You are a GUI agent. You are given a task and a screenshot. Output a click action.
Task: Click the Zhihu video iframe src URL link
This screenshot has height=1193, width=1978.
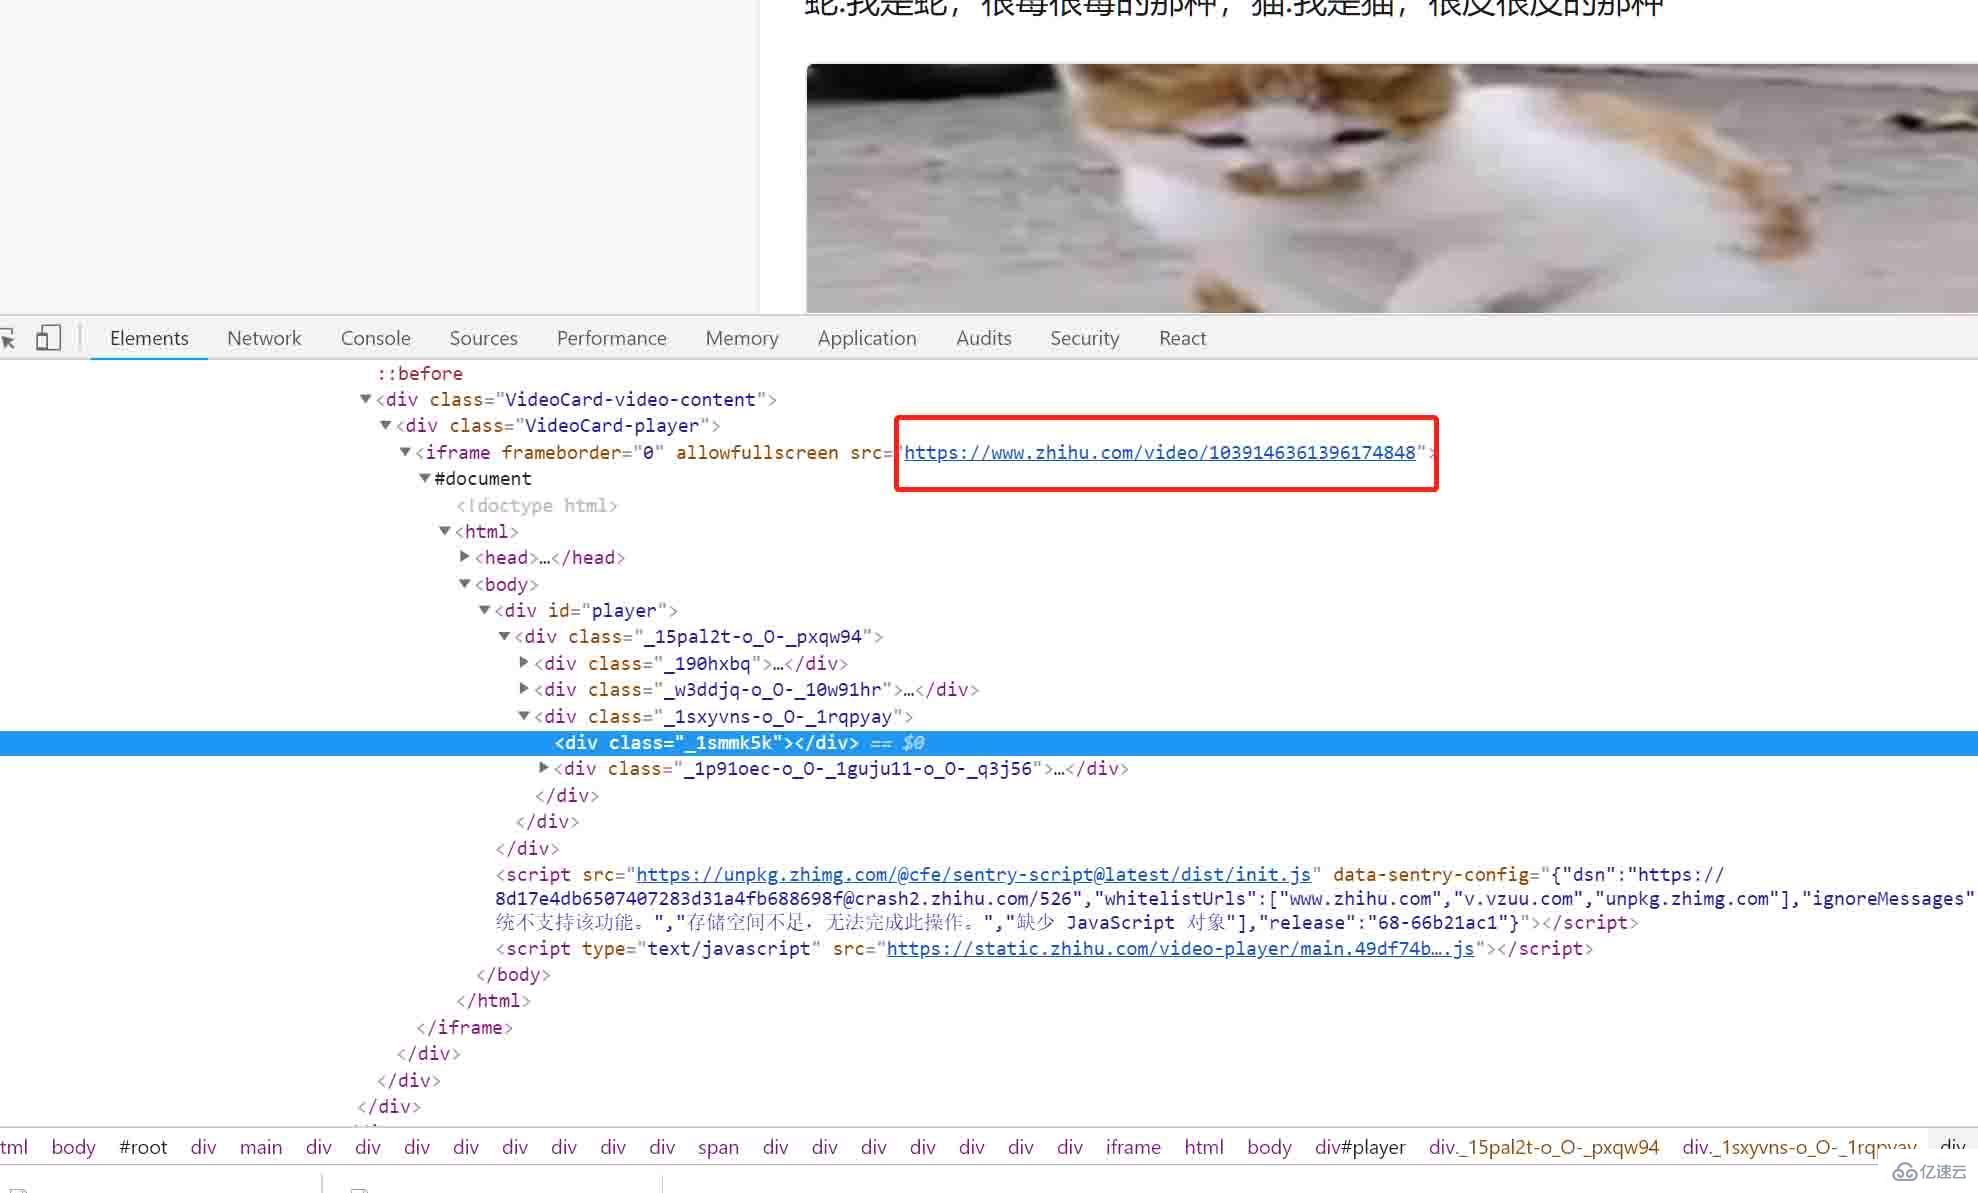[x=1159, y=452]
